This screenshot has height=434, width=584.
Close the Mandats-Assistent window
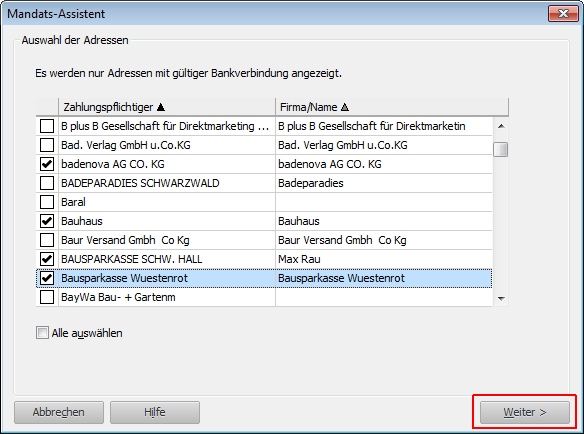tap(563, 14)
